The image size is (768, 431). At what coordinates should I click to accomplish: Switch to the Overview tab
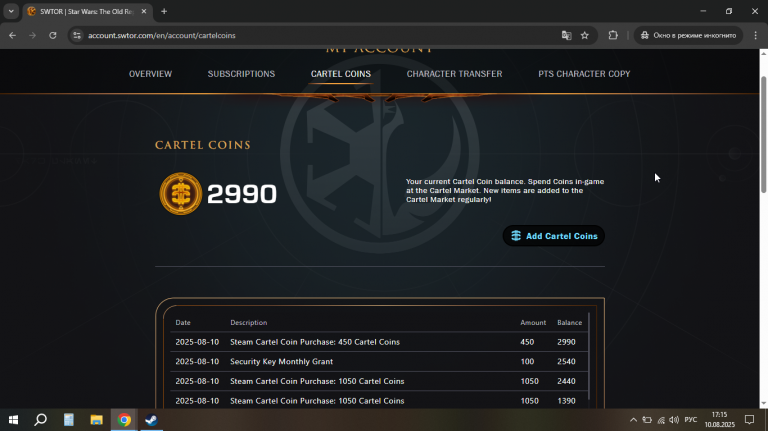pos(150,74)
